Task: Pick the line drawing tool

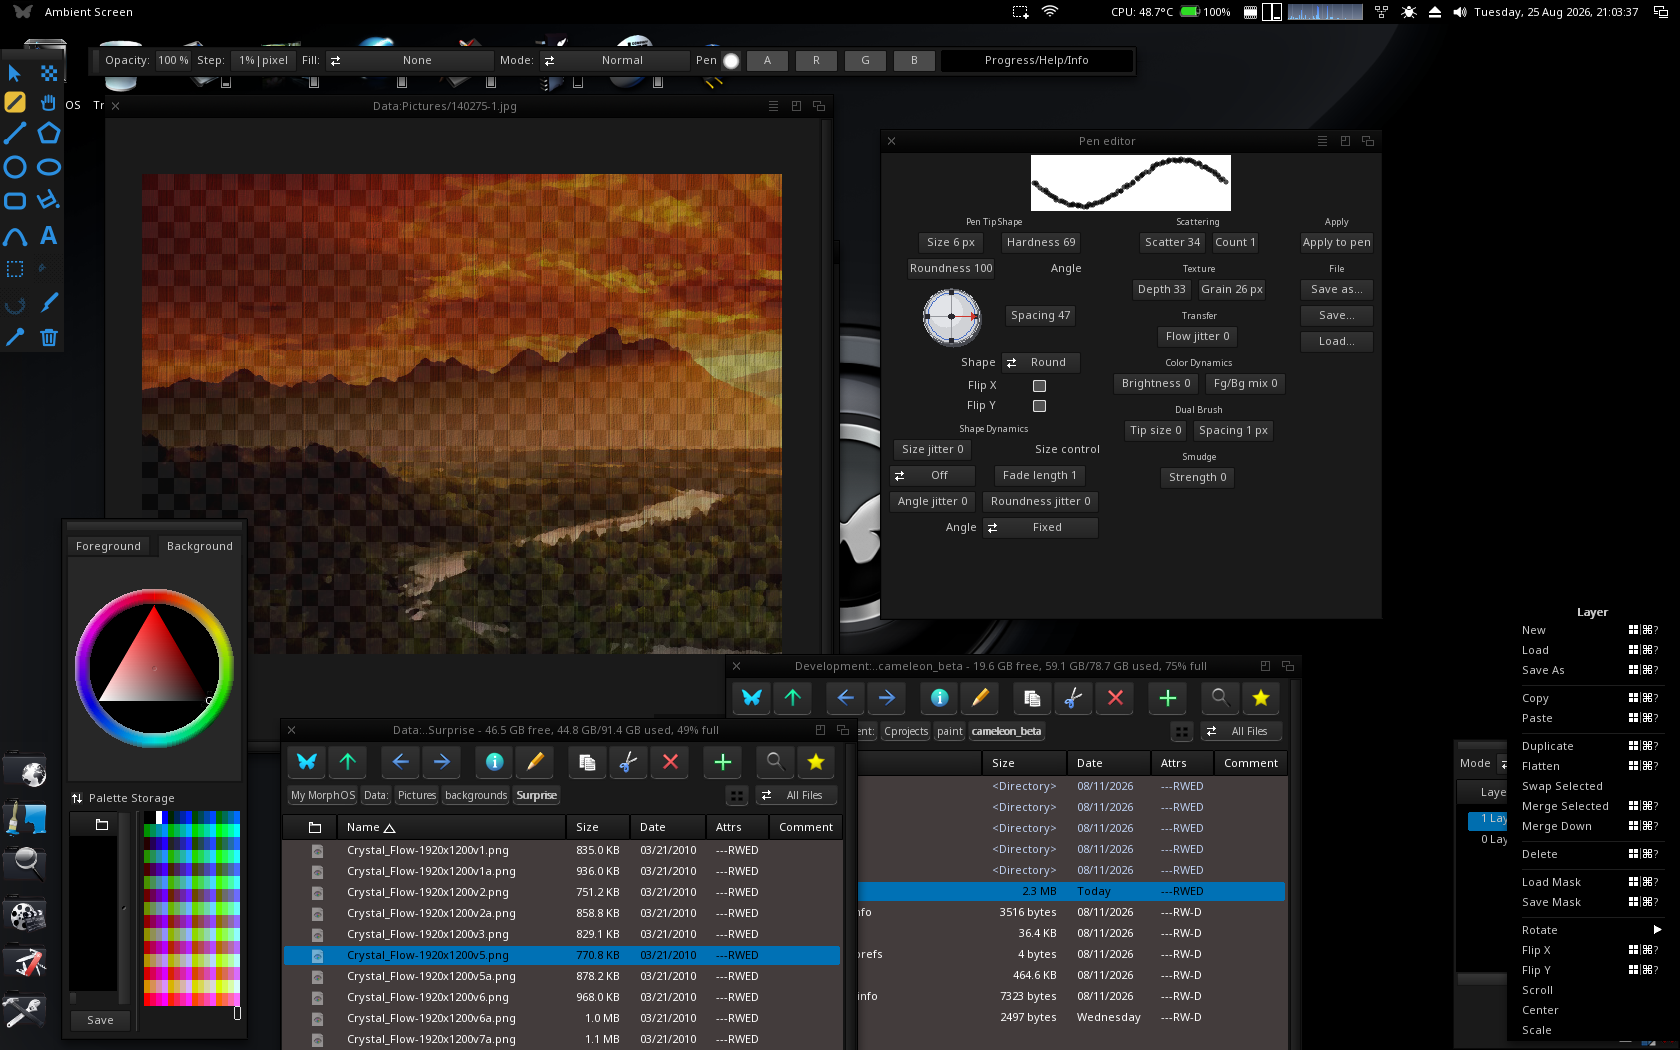Action: pos(15,133)
